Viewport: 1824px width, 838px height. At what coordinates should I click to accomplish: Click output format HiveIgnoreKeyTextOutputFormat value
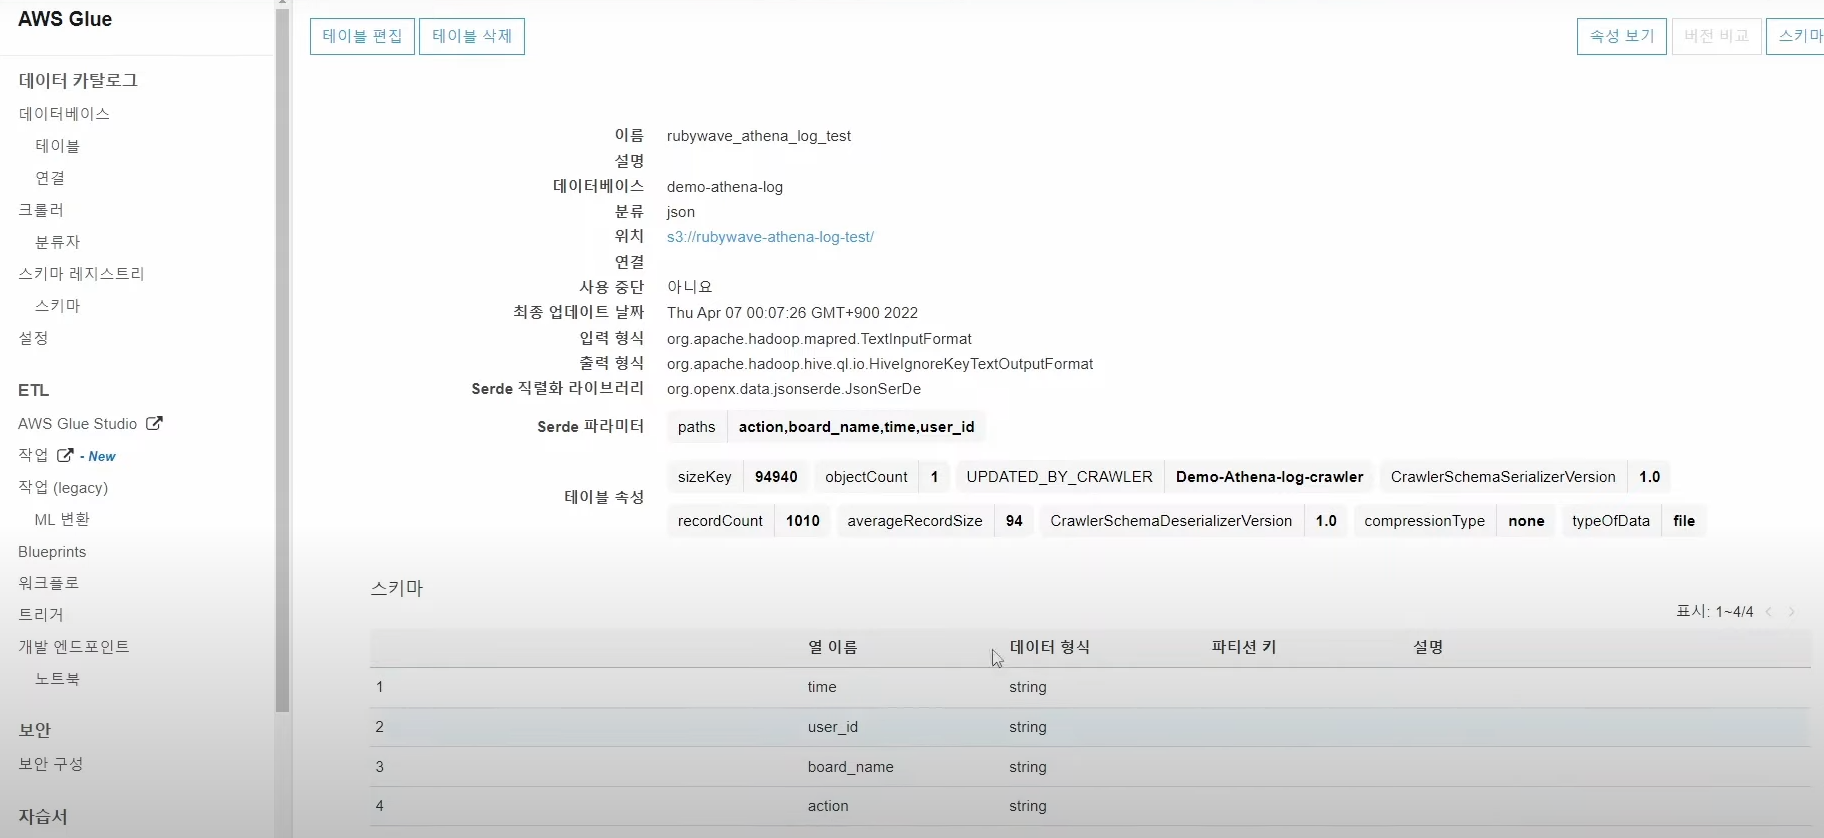880,364
